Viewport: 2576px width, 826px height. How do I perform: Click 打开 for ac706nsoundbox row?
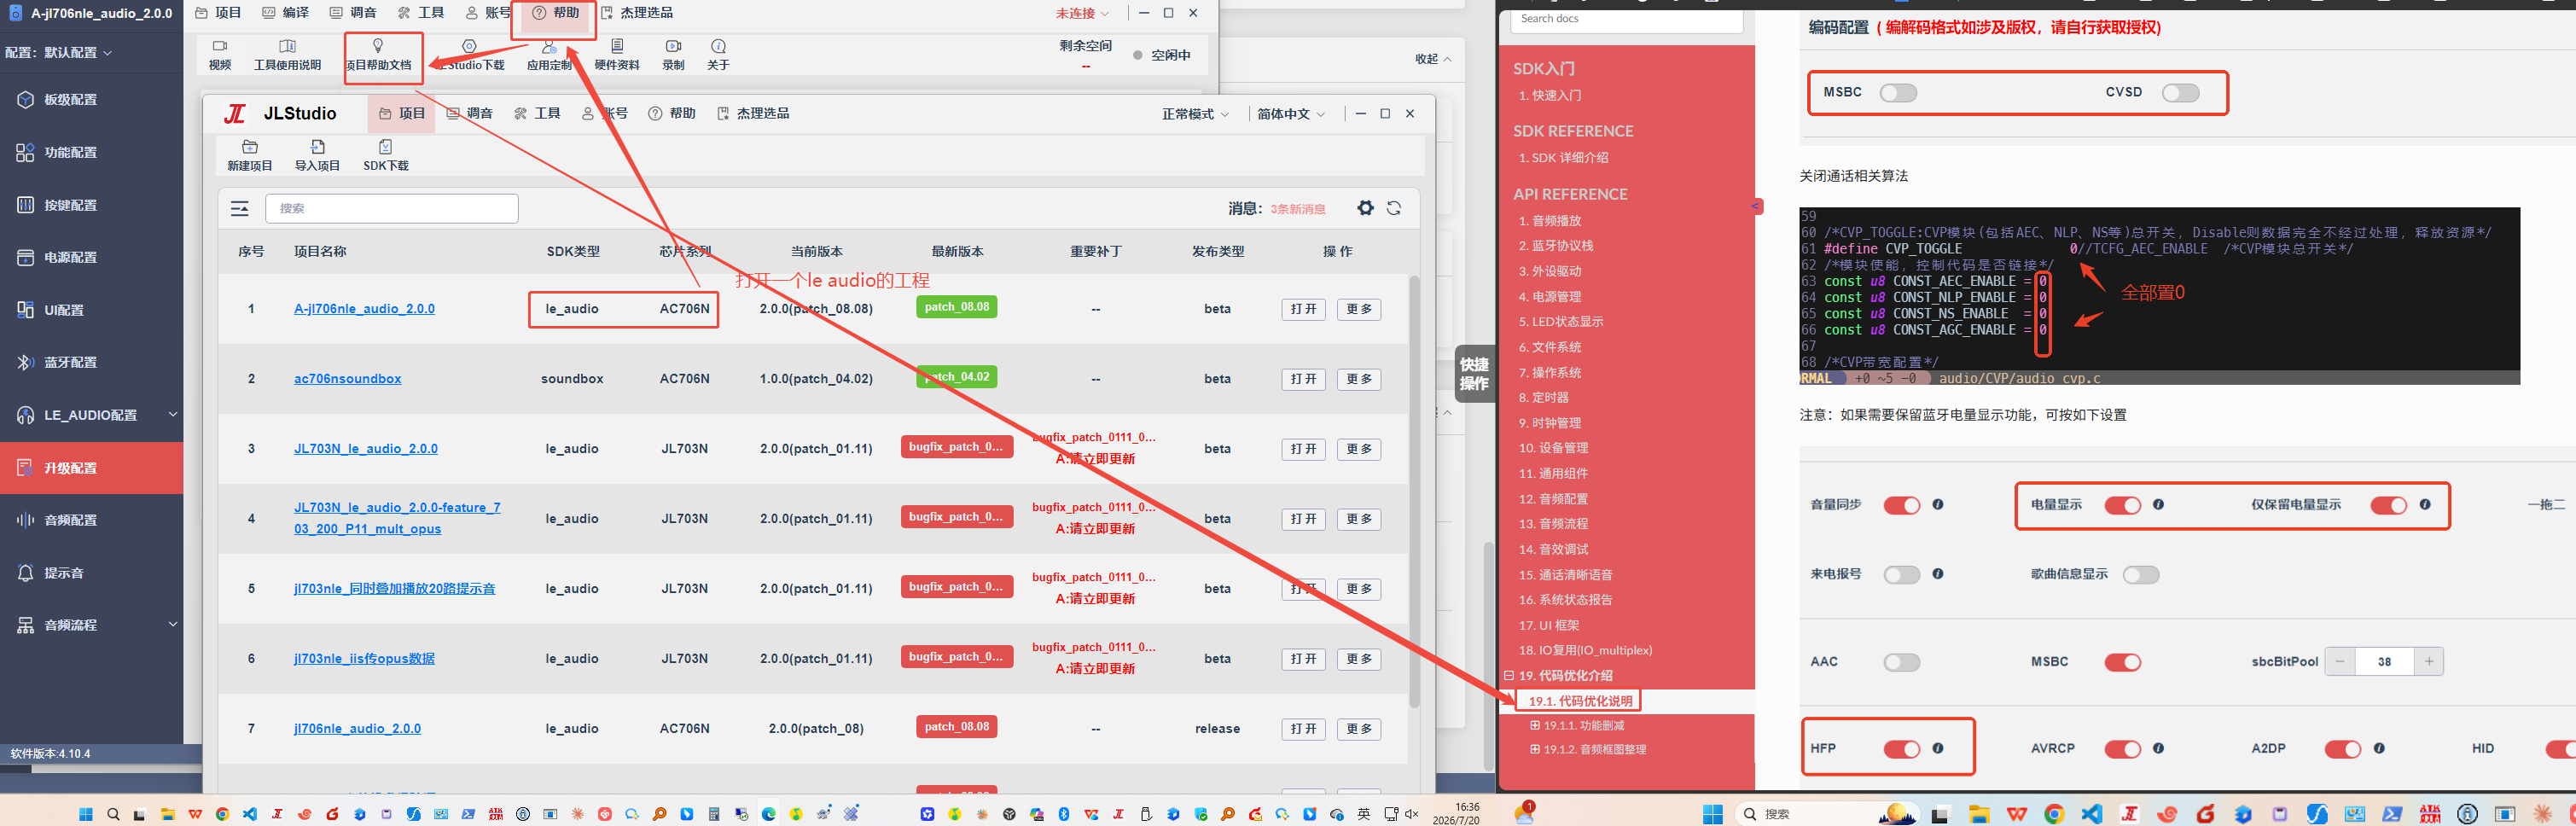pos(1303,379)
